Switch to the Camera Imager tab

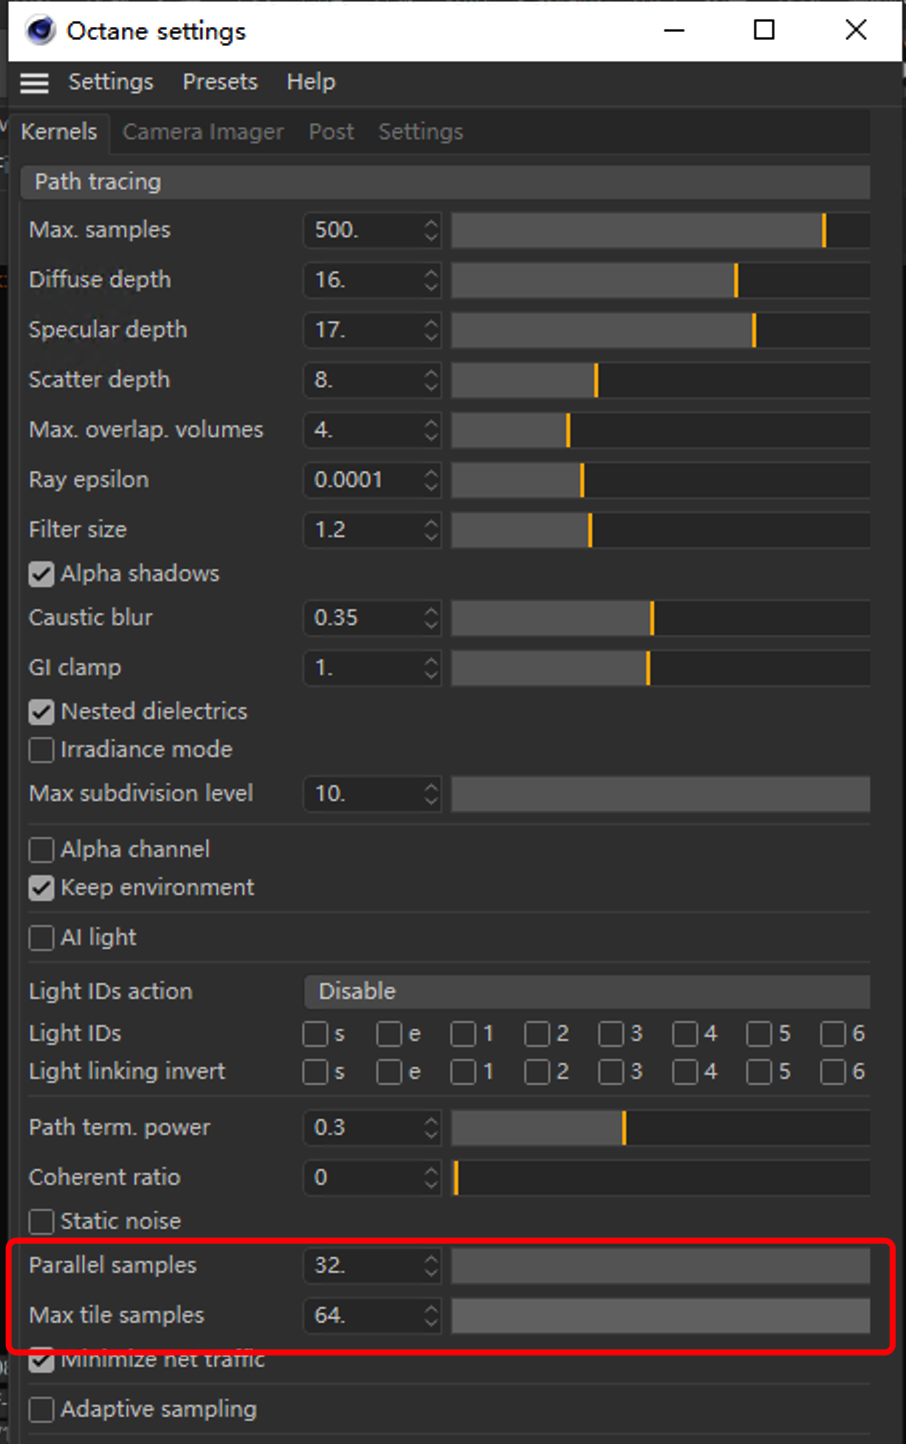point(203,132)
